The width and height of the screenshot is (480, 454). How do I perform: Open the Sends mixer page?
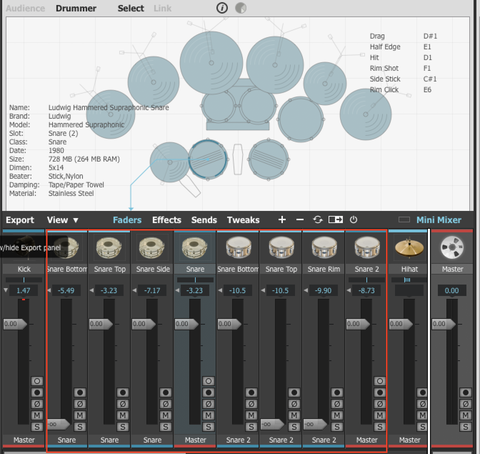204,220
